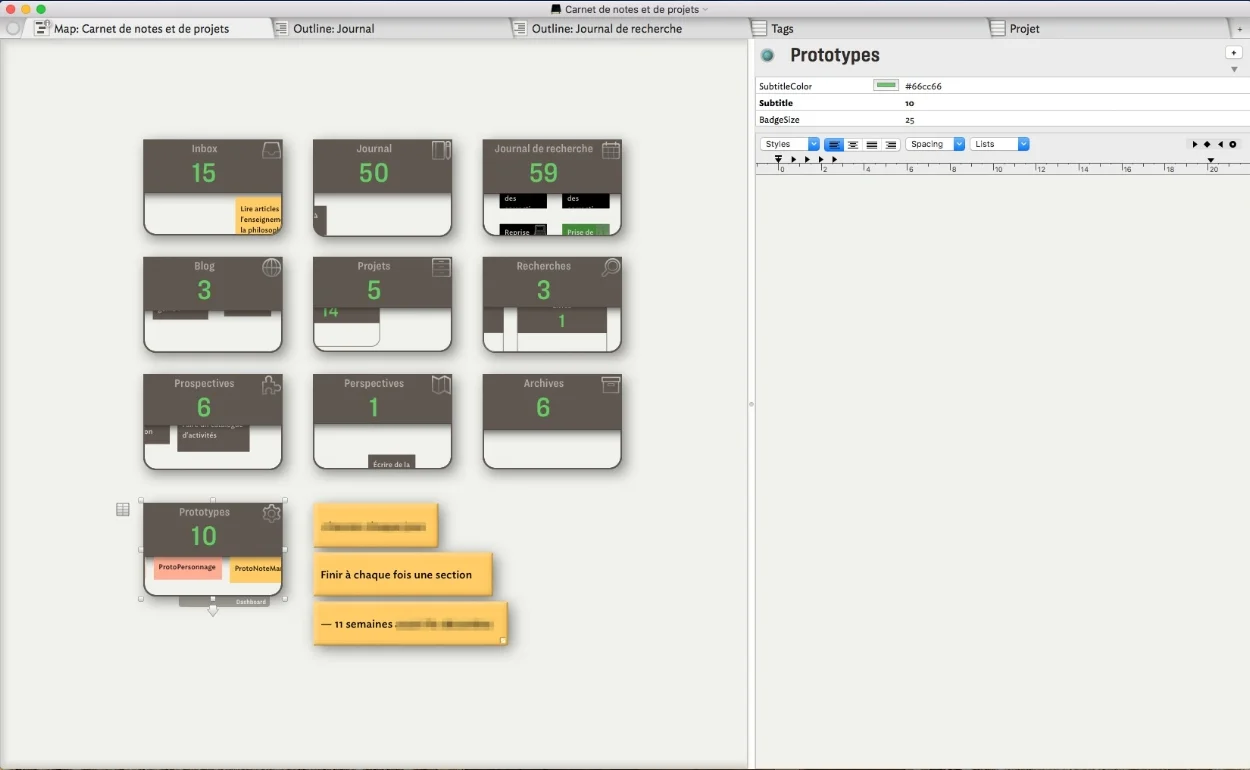Click the Map tab icon
Screen dimensions: 1250x770
(x=42, y=28)
